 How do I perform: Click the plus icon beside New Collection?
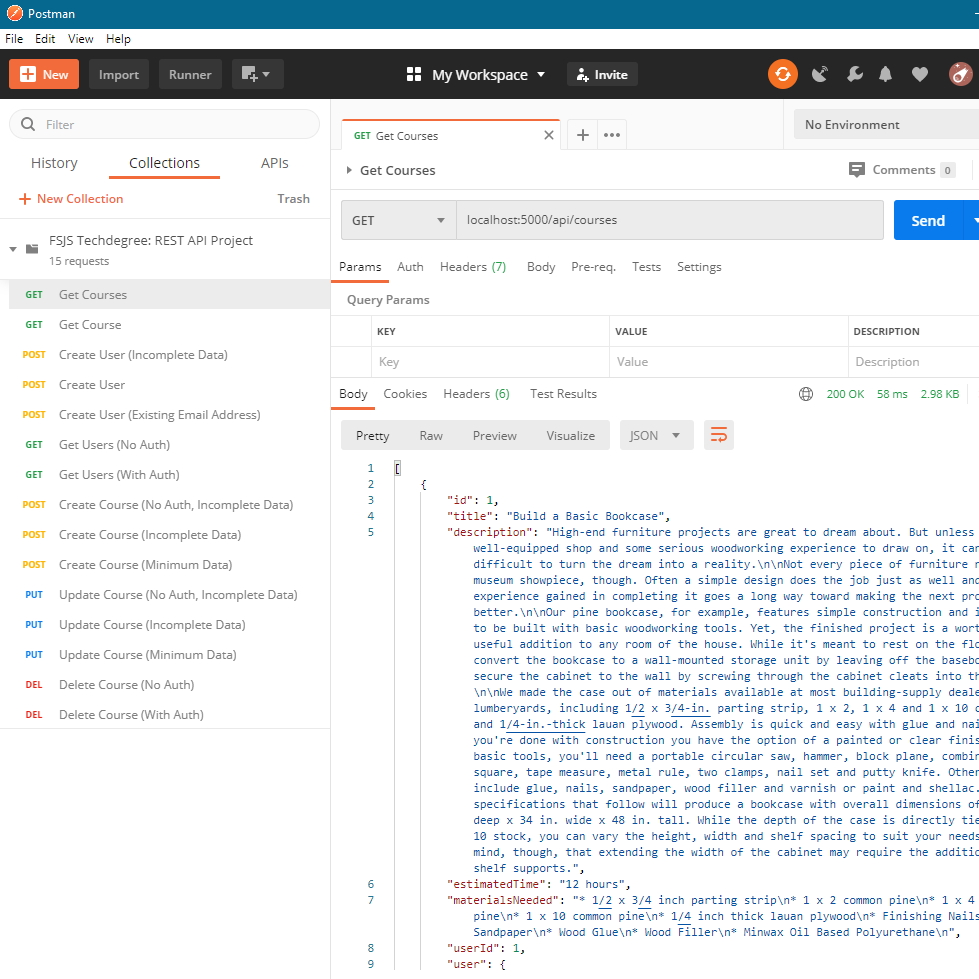[x=24, y=199]
